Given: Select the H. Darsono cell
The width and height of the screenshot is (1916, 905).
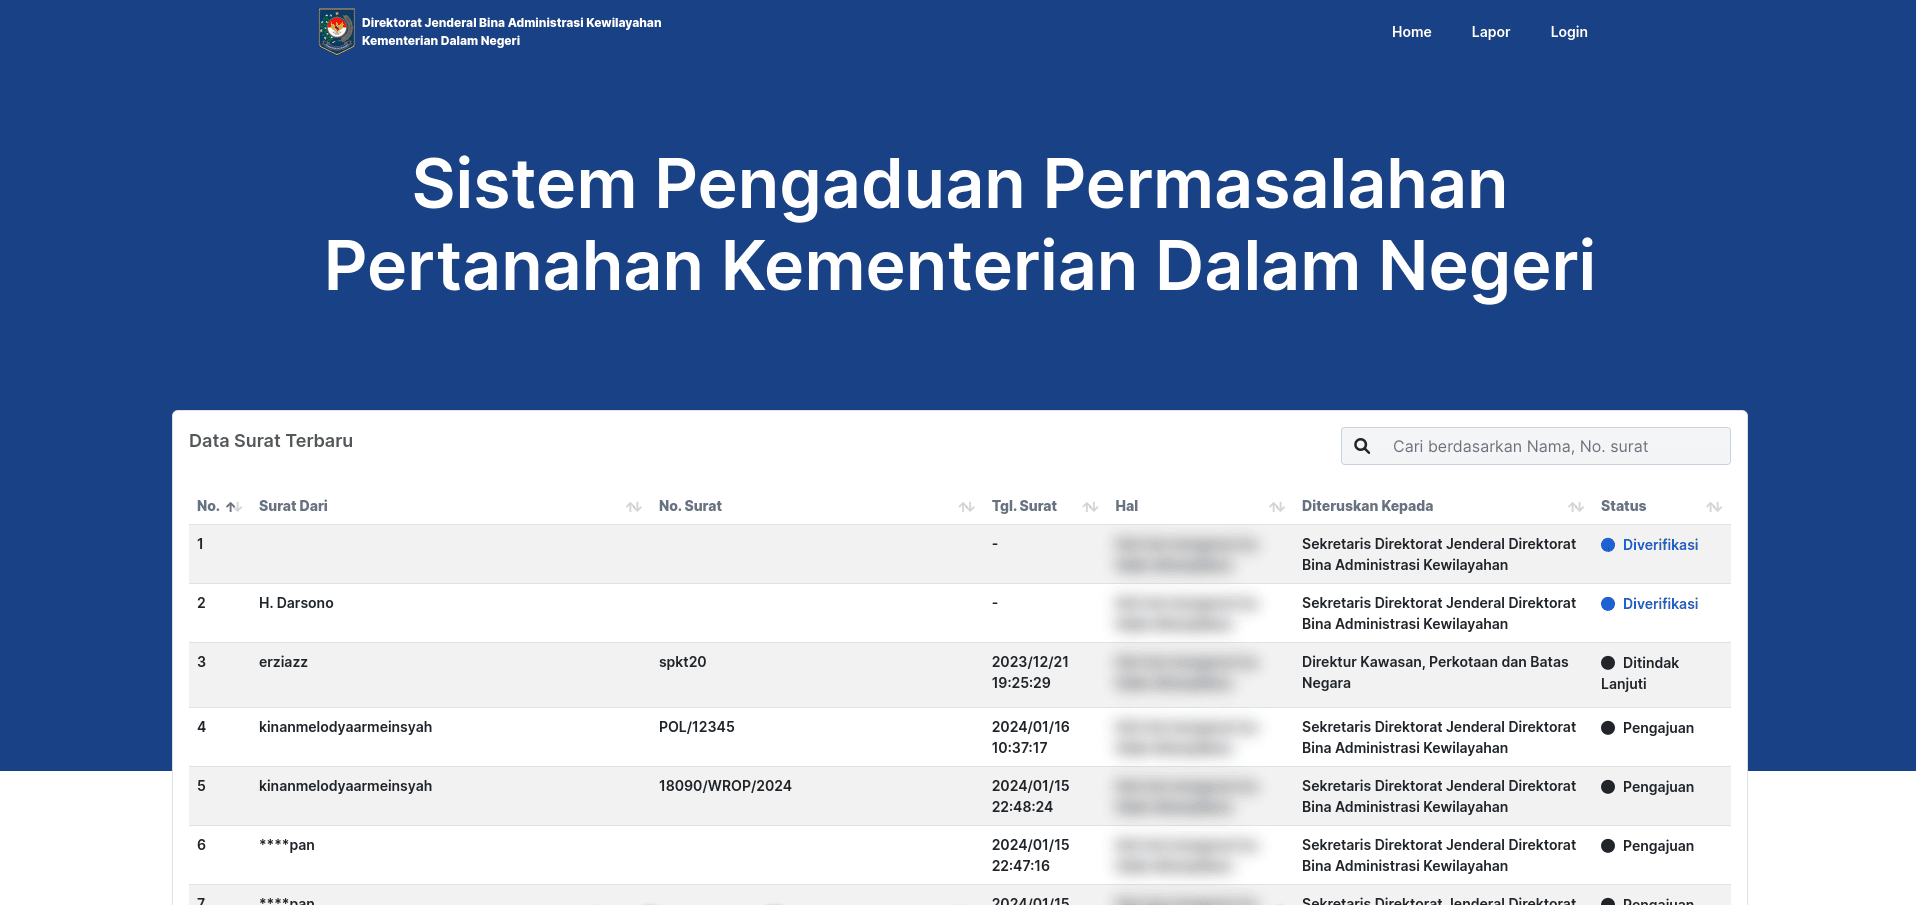Looking at the screenshot, I should (x=296, y=603).
